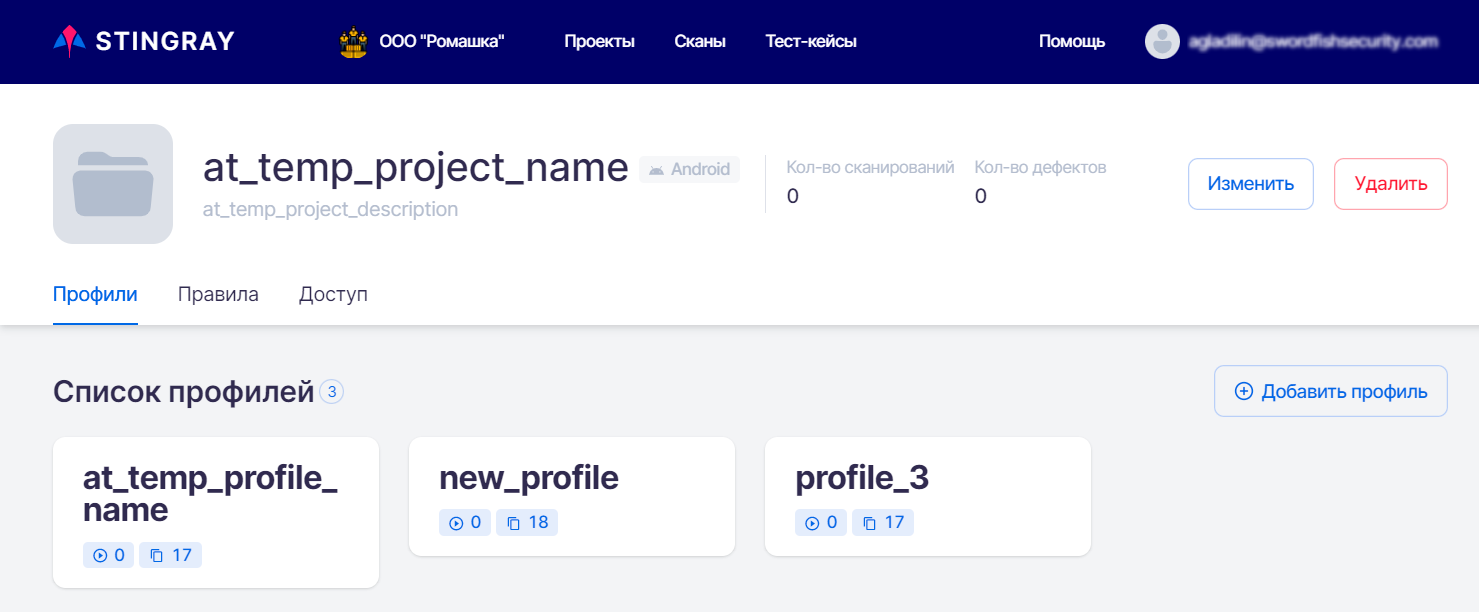Open the new_profile profile card
The width and height of the screenshot is (1479, 612).
click(x=571, y=480)
